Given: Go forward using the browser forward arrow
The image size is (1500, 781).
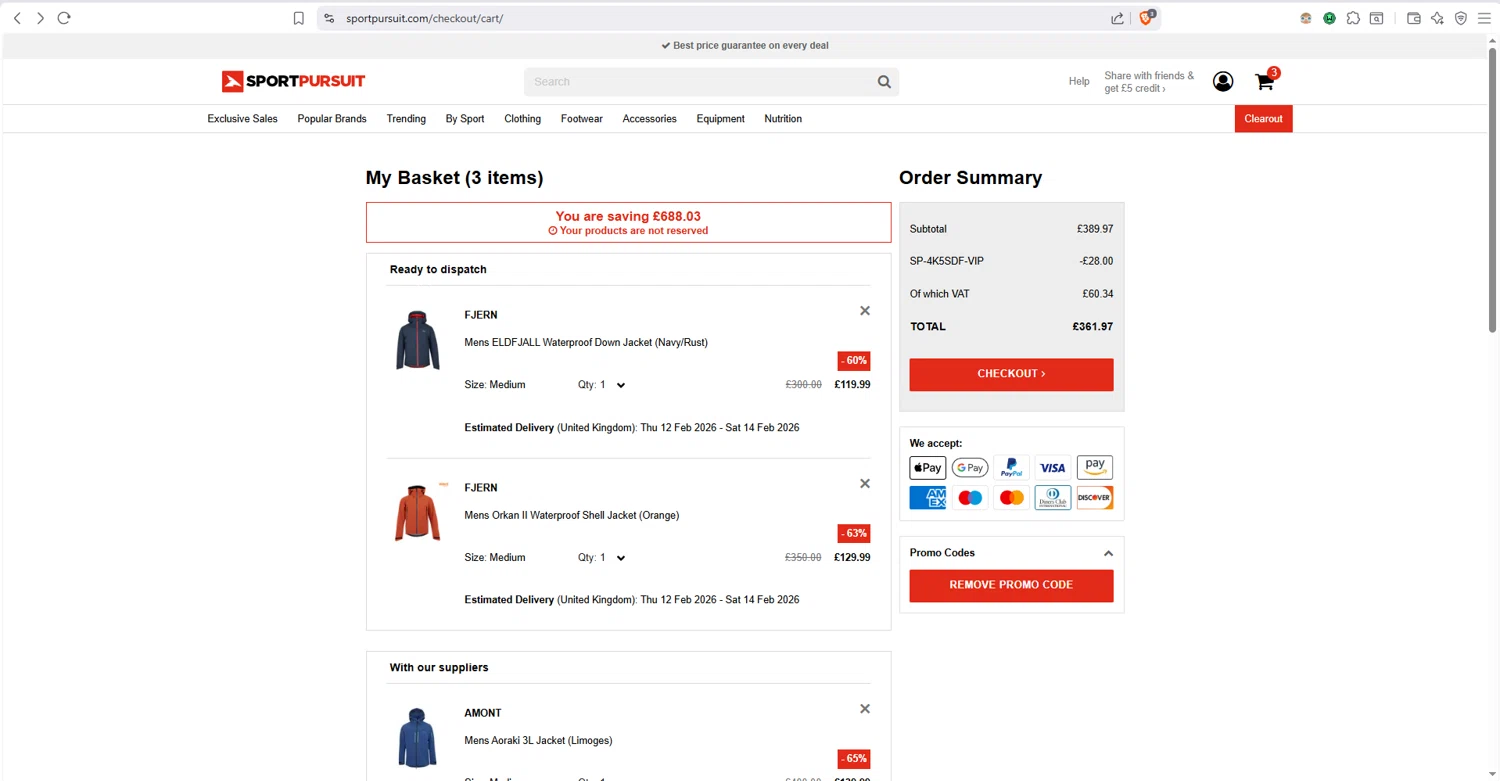Looking at the screenshot, I should click(x=40, y=18).
